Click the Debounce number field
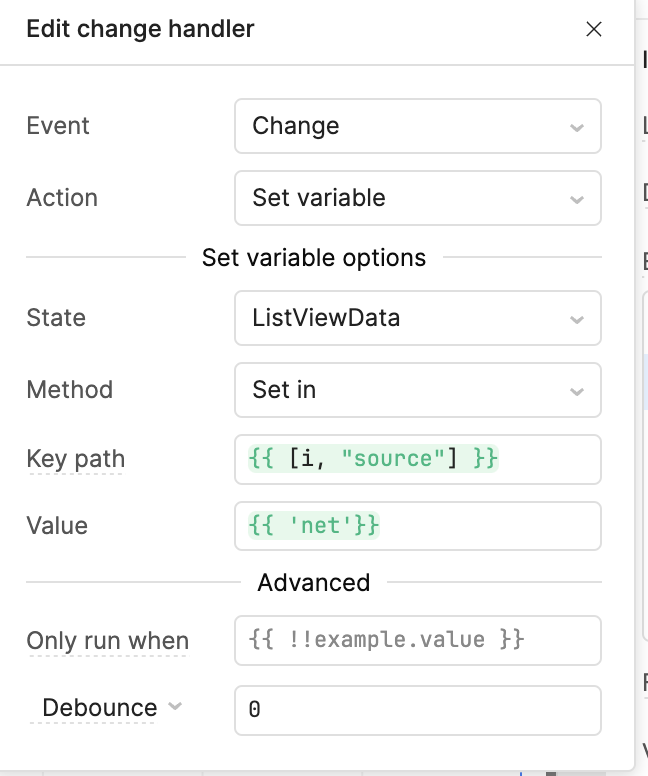This screenshot has width=648, height=776. click(417, 710)
